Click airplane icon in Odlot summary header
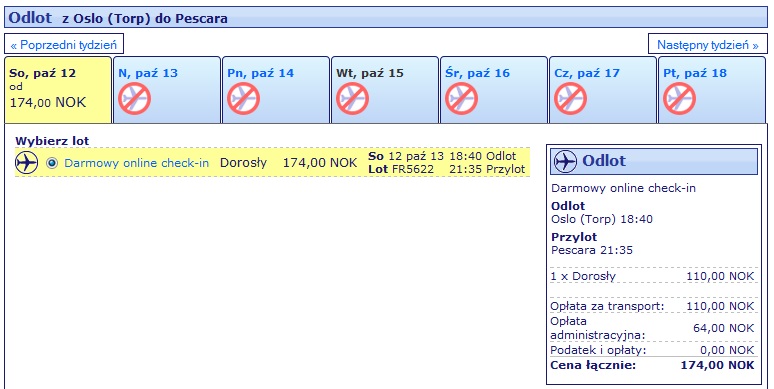The width and height of the screenshot is (774, 389). coord(565,161)
